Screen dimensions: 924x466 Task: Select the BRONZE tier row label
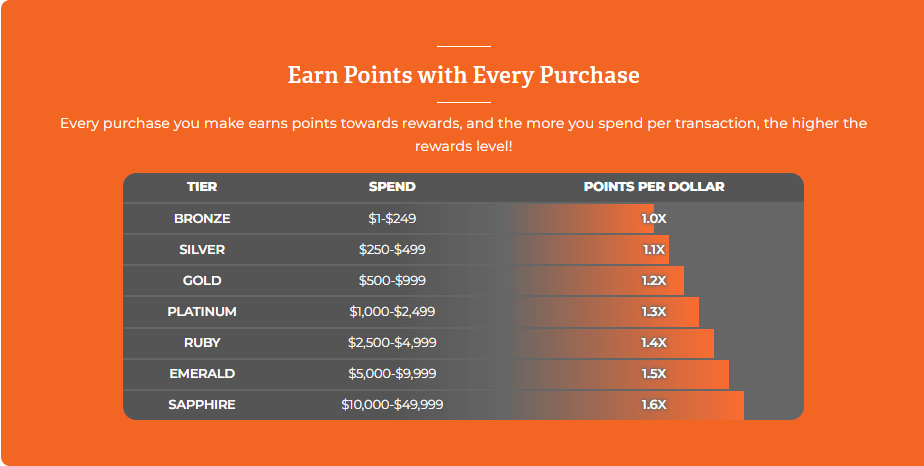[202, 219]
